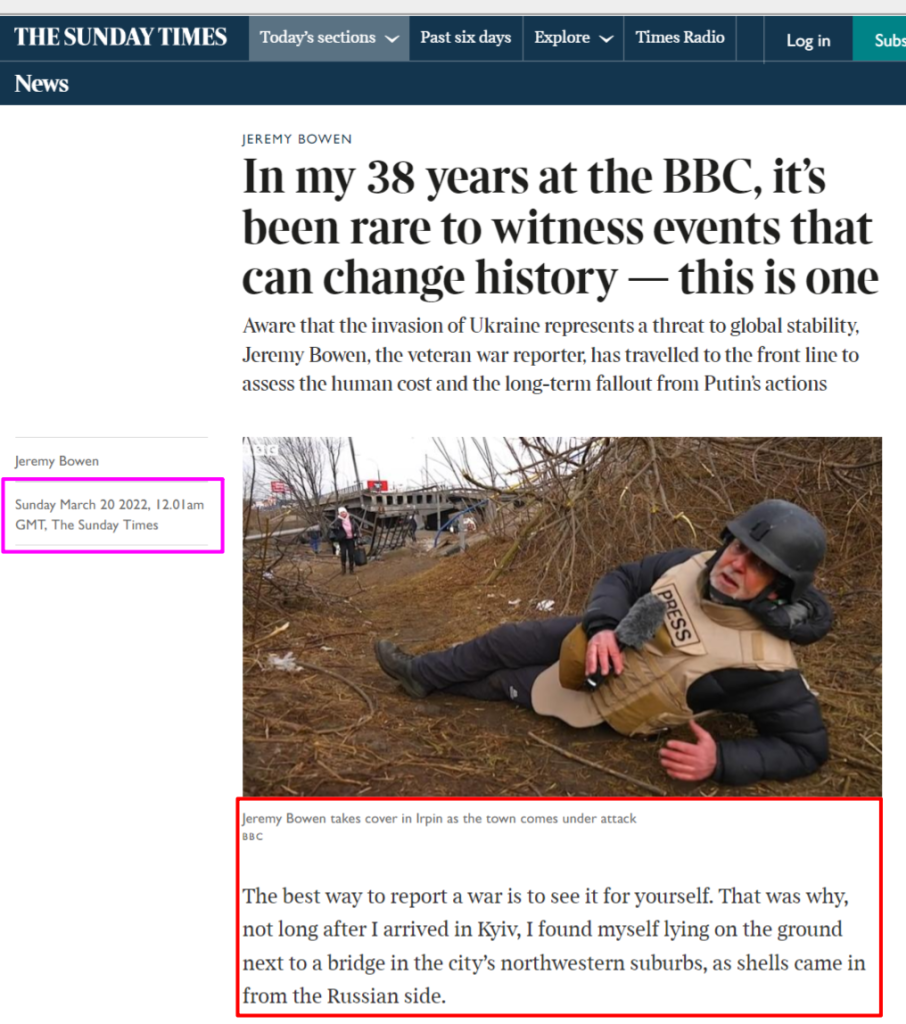Go to Past six days

pyautogui.click(x=466, y=38)
